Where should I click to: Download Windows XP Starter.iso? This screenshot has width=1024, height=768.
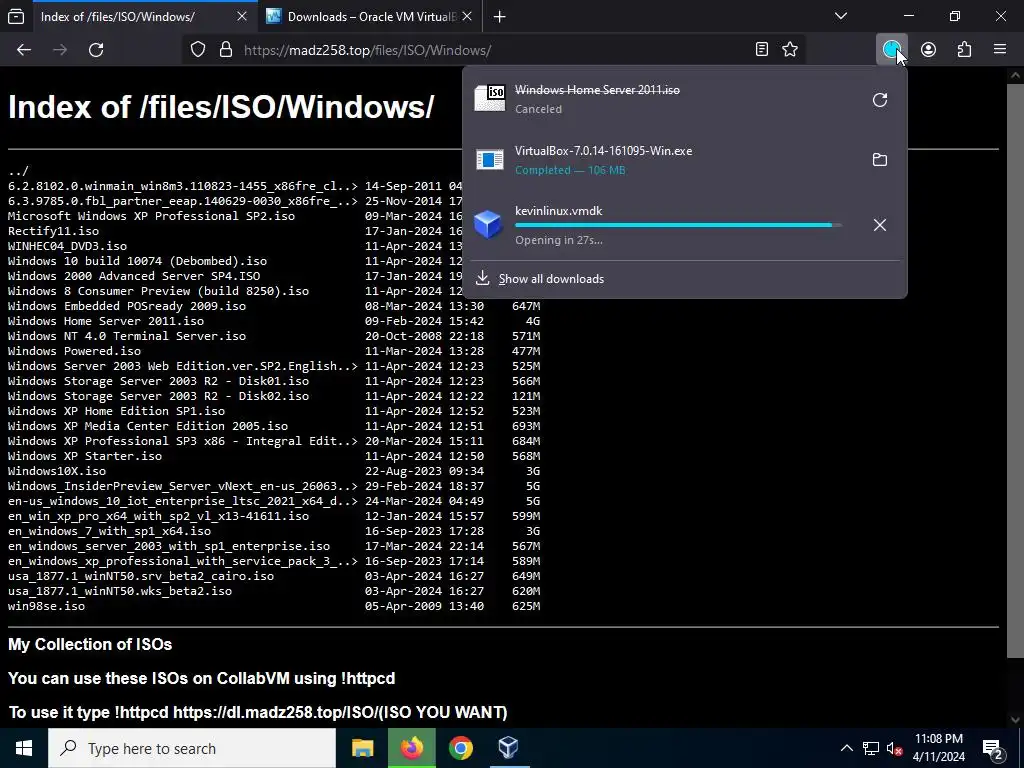(85, 456)
